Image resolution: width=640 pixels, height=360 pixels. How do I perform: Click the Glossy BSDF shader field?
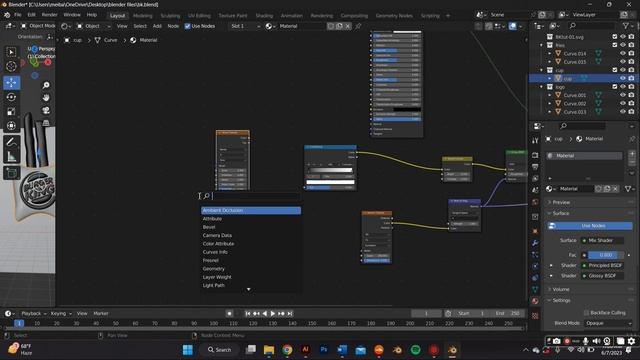pyautogui.click(x=602, y=276)
